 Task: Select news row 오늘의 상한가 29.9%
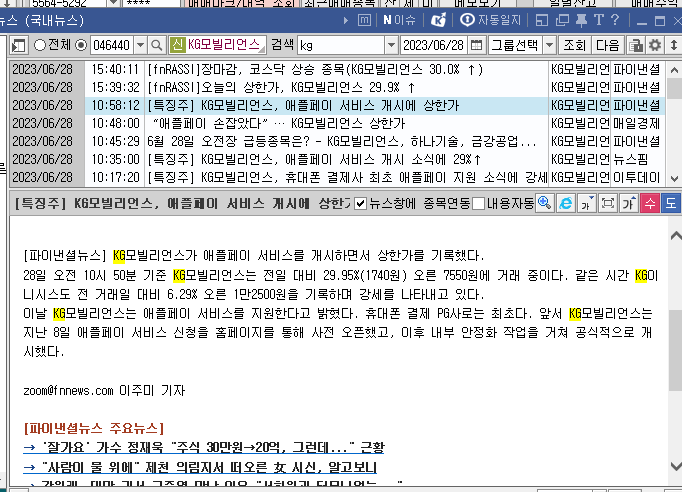coord(336,87)
